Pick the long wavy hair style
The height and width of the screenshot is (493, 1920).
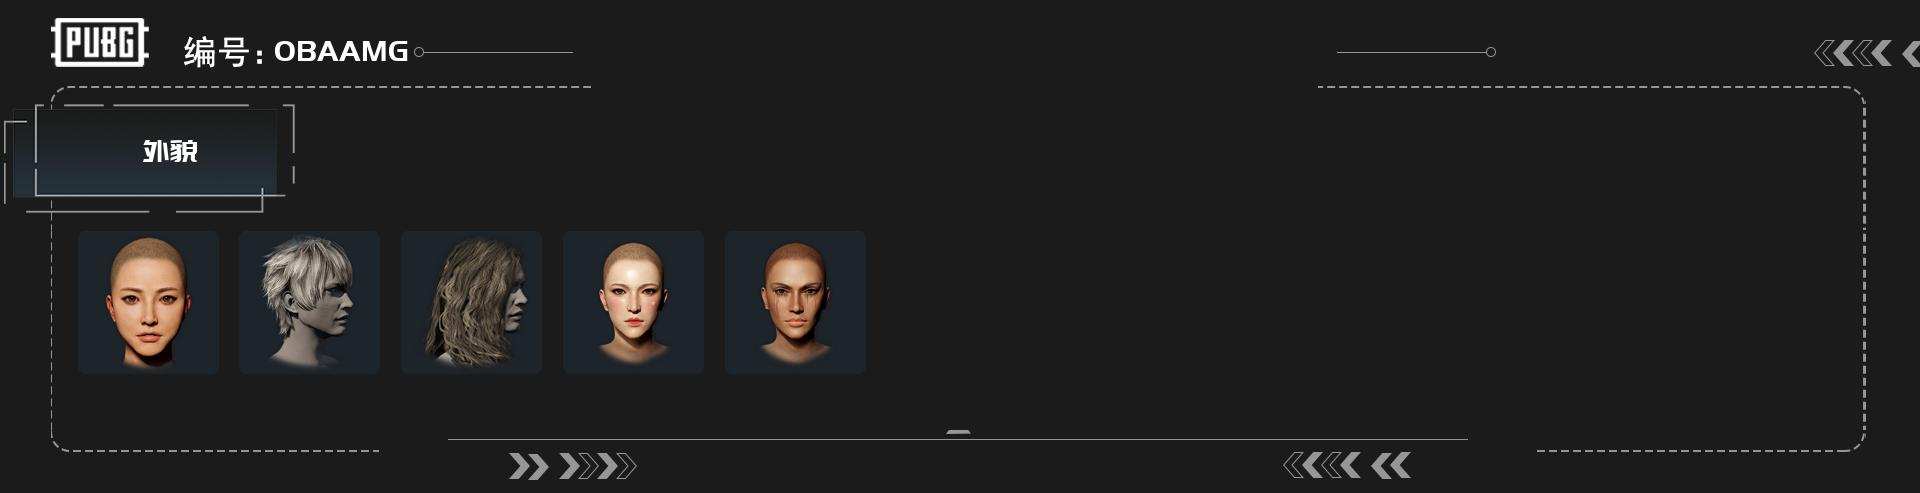[x=472, y=302]
